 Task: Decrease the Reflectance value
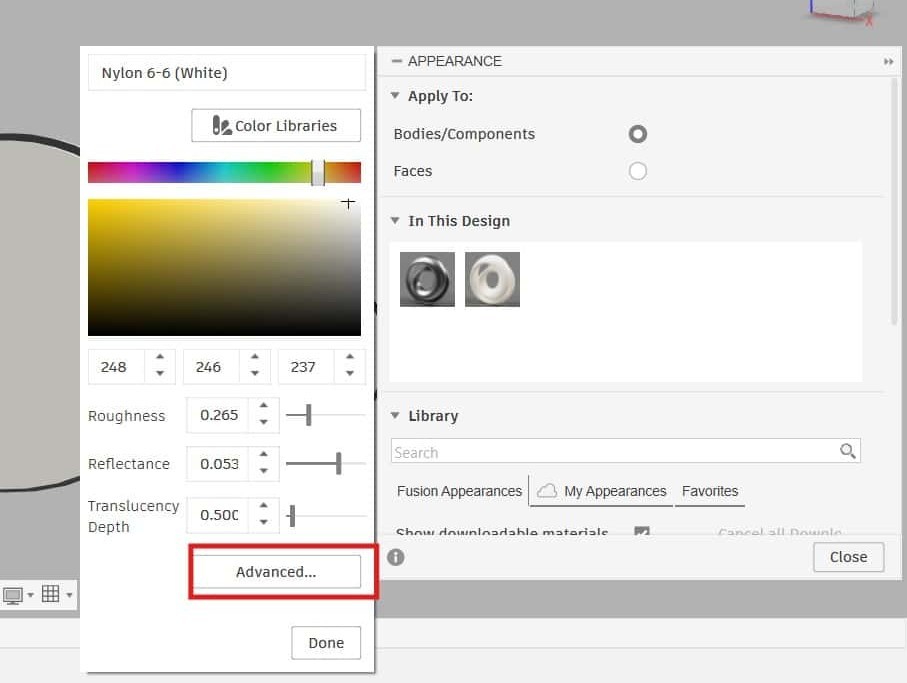point(263,471)
